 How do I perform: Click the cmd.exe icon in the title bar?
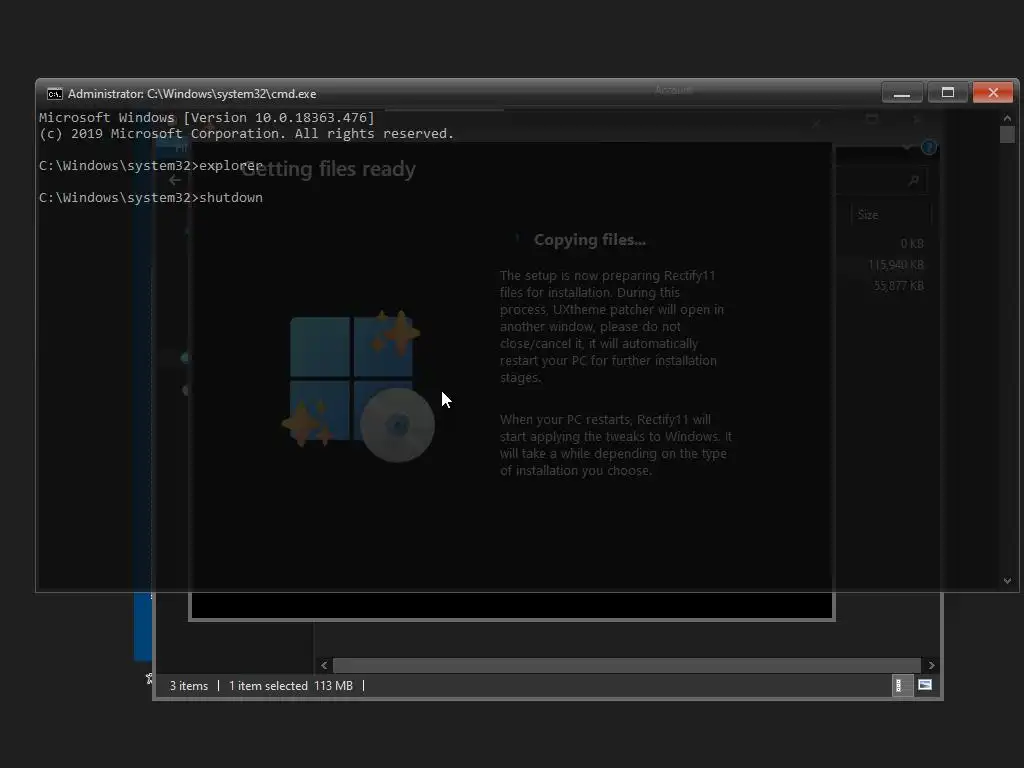pyautogui.click(x=55, y=94)
